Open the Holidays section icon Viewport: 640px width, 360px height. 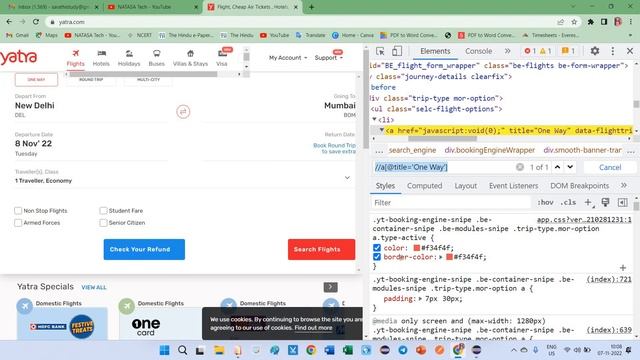click(x=129, y=53)
